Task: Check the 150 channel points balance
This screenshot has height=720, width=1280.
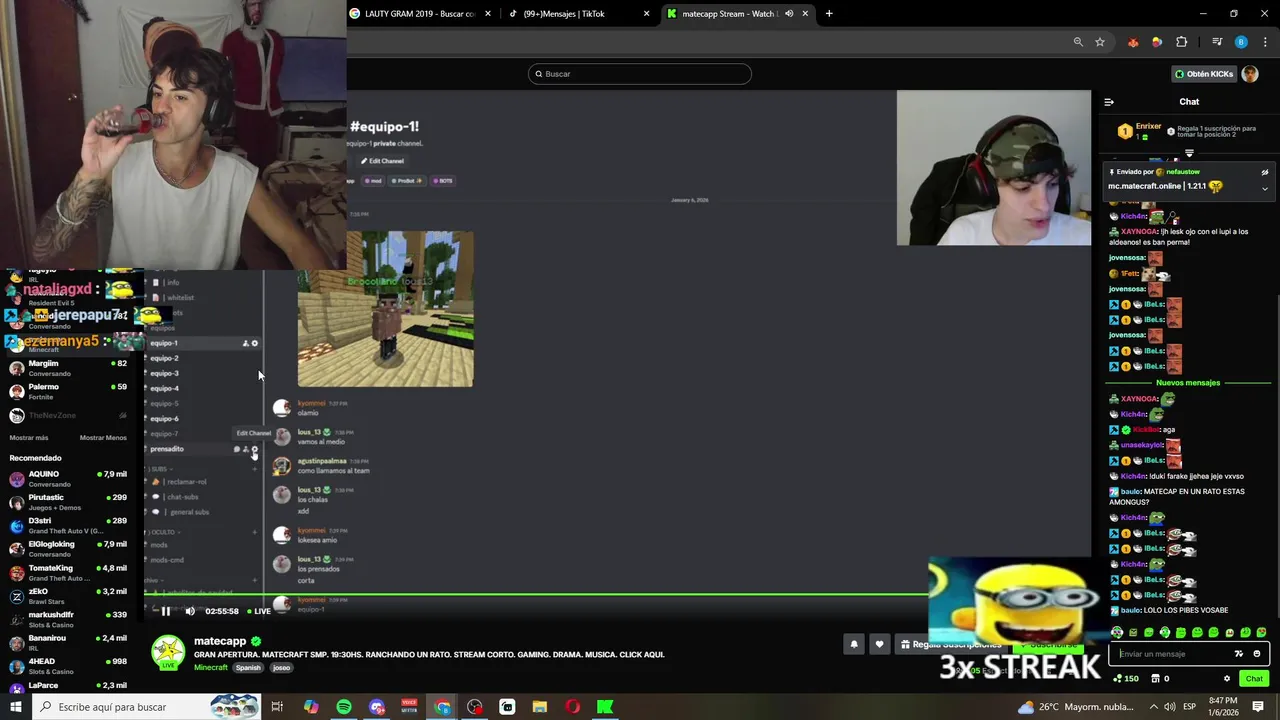Action: 1126,679
